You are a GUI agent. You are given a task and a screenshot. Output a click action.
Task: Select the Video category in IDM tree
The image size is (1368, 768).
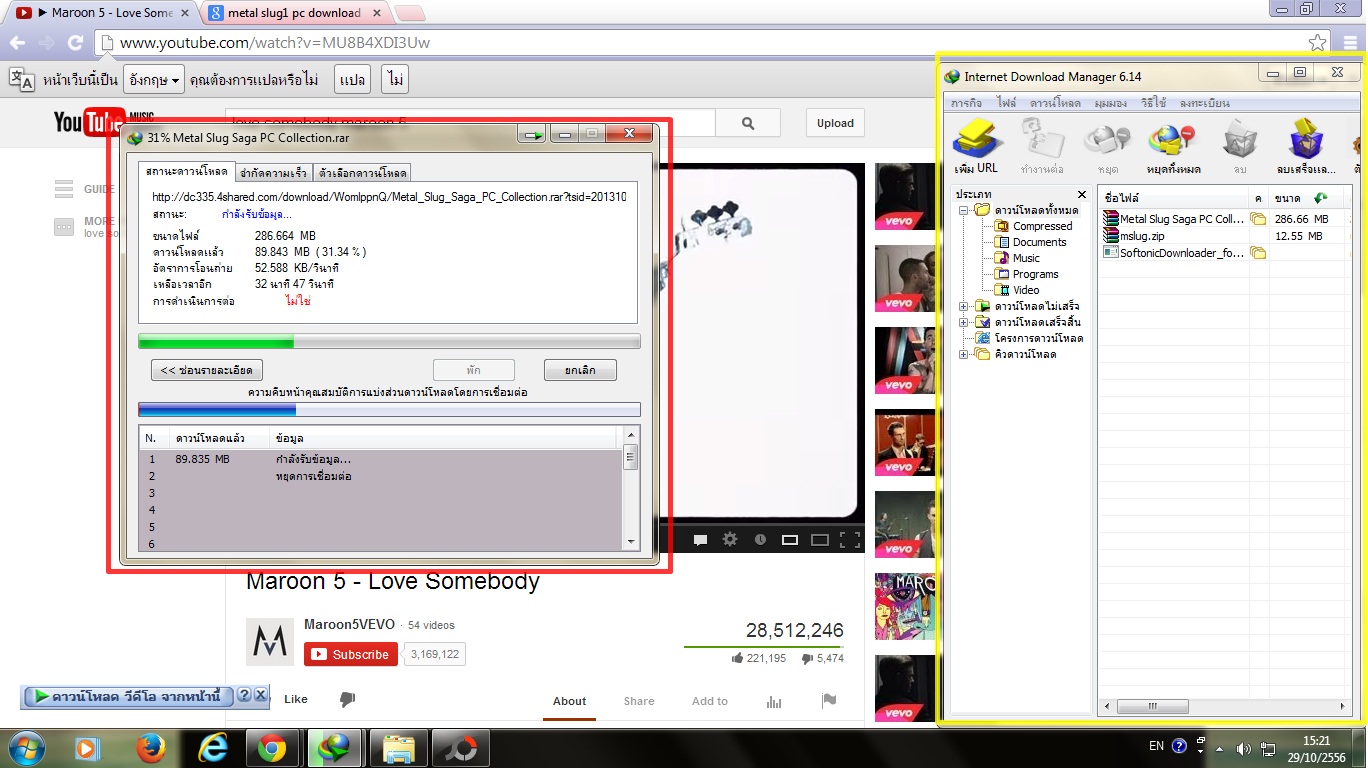(x=1026, y=290)
